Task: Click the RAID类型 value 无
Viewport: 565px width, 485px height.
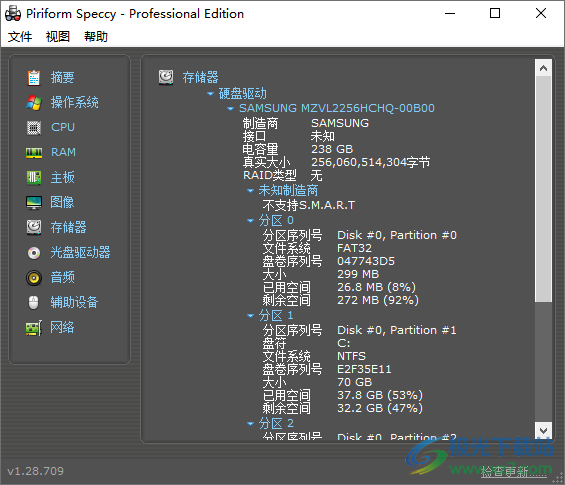Action: point(317,175)
